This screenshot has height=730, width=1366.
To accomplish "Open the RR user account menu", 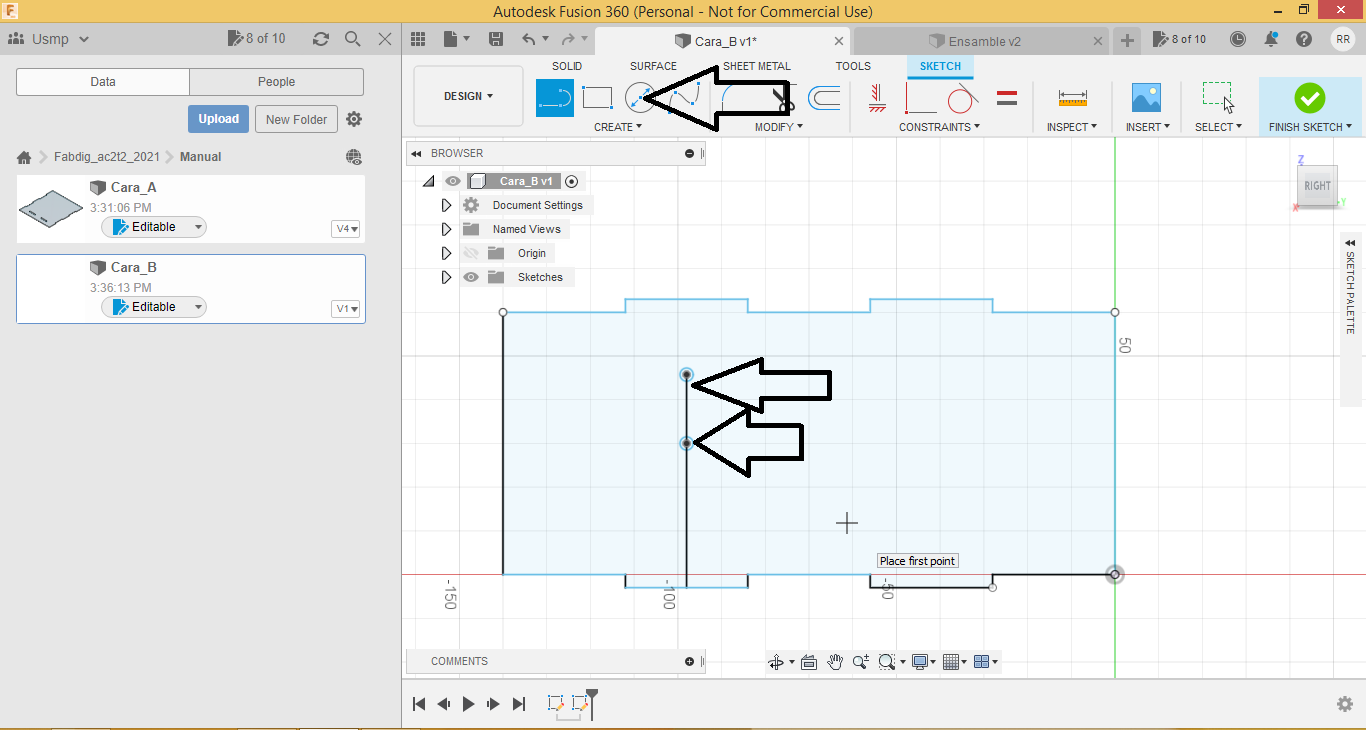I will [x=1343, y=39].
